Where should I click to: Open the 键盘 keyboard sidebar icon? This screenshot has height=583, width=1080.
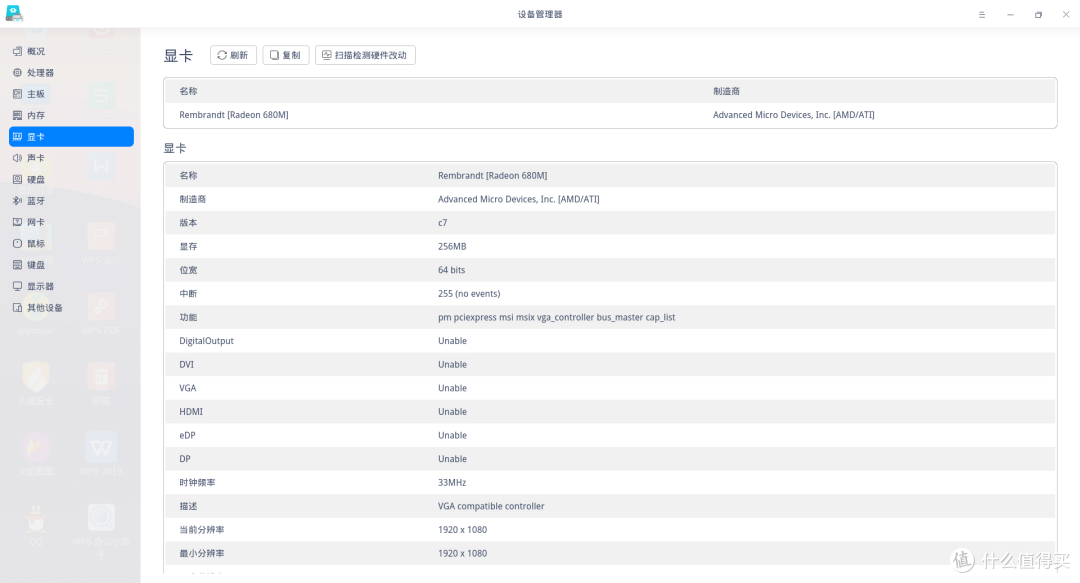[x=17, y=265]
